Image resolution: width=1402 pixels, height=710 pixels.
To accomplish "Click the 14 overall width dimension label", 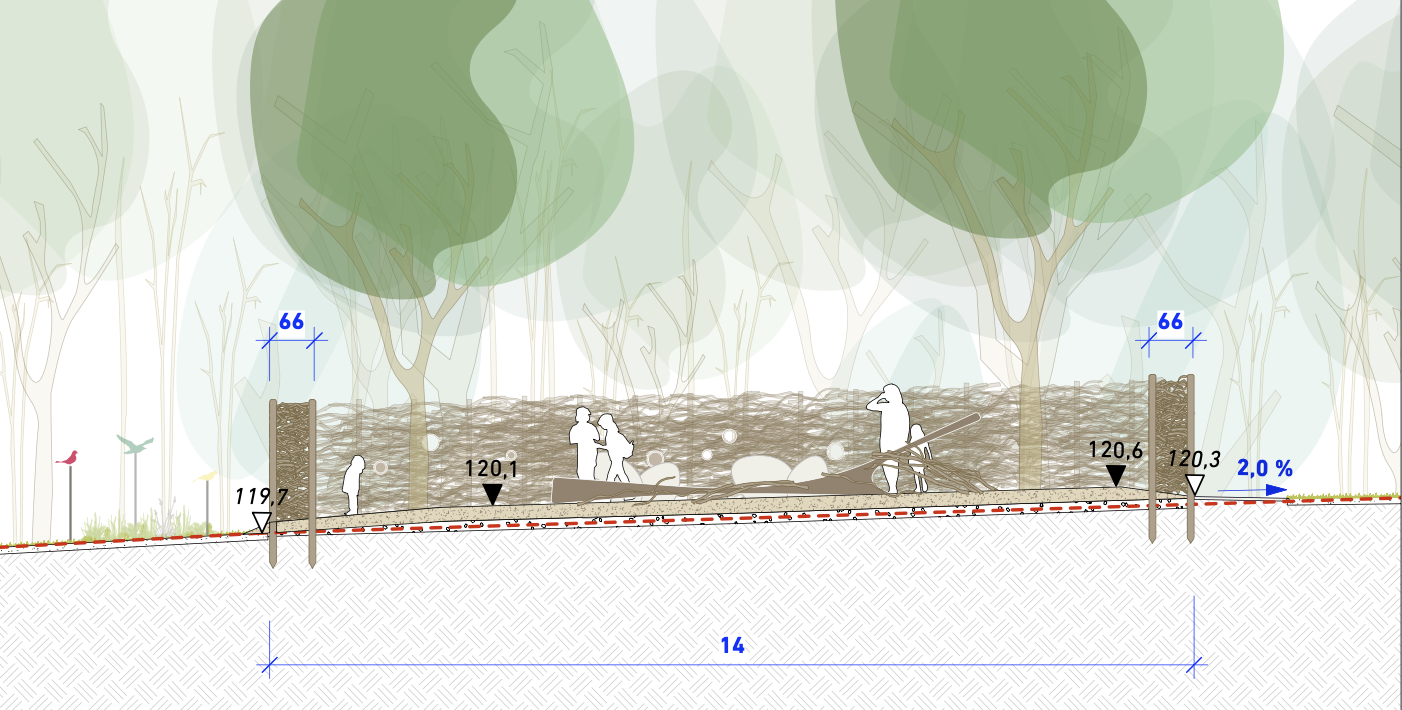I will click(733, 645).
